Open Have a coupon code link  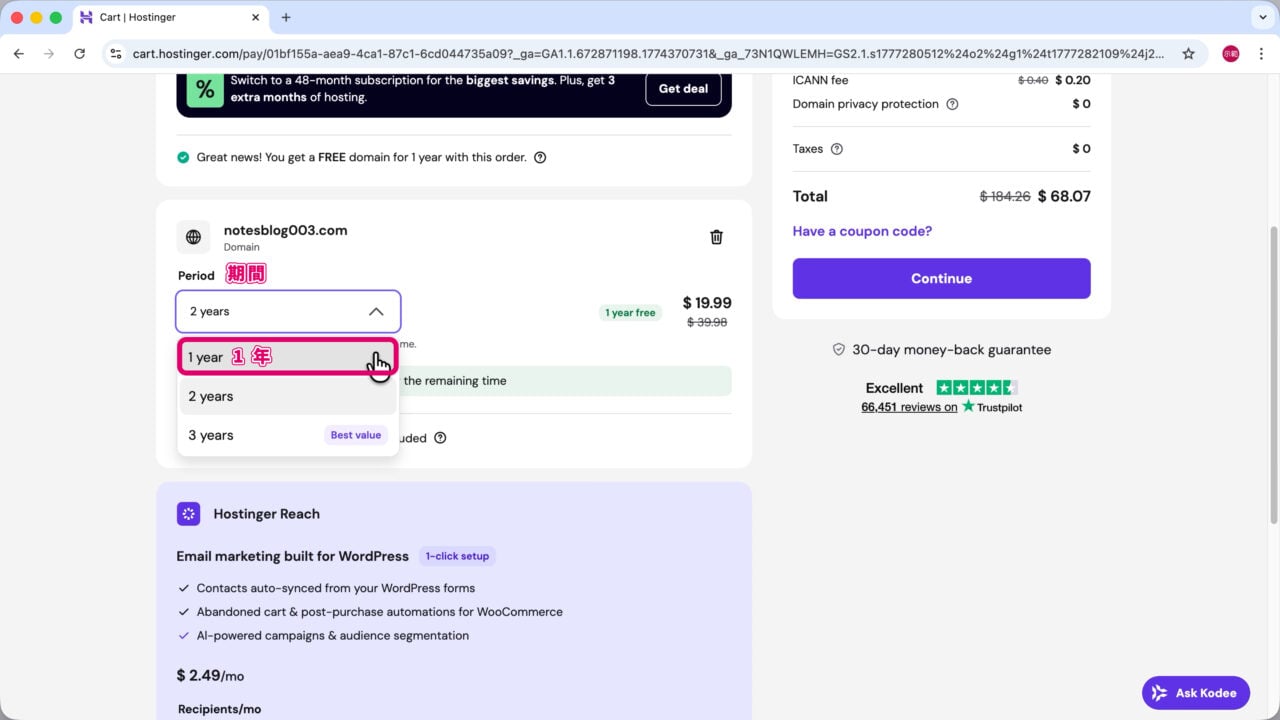pos(862,231)
